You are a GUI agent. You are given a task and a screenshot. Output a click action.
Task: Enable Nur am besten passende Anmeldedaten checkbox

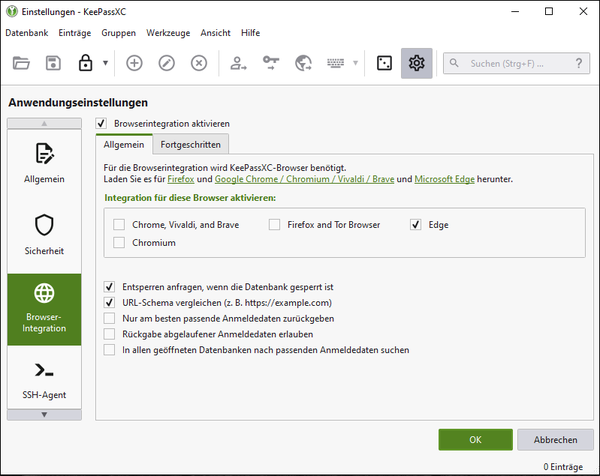(109, 318)
